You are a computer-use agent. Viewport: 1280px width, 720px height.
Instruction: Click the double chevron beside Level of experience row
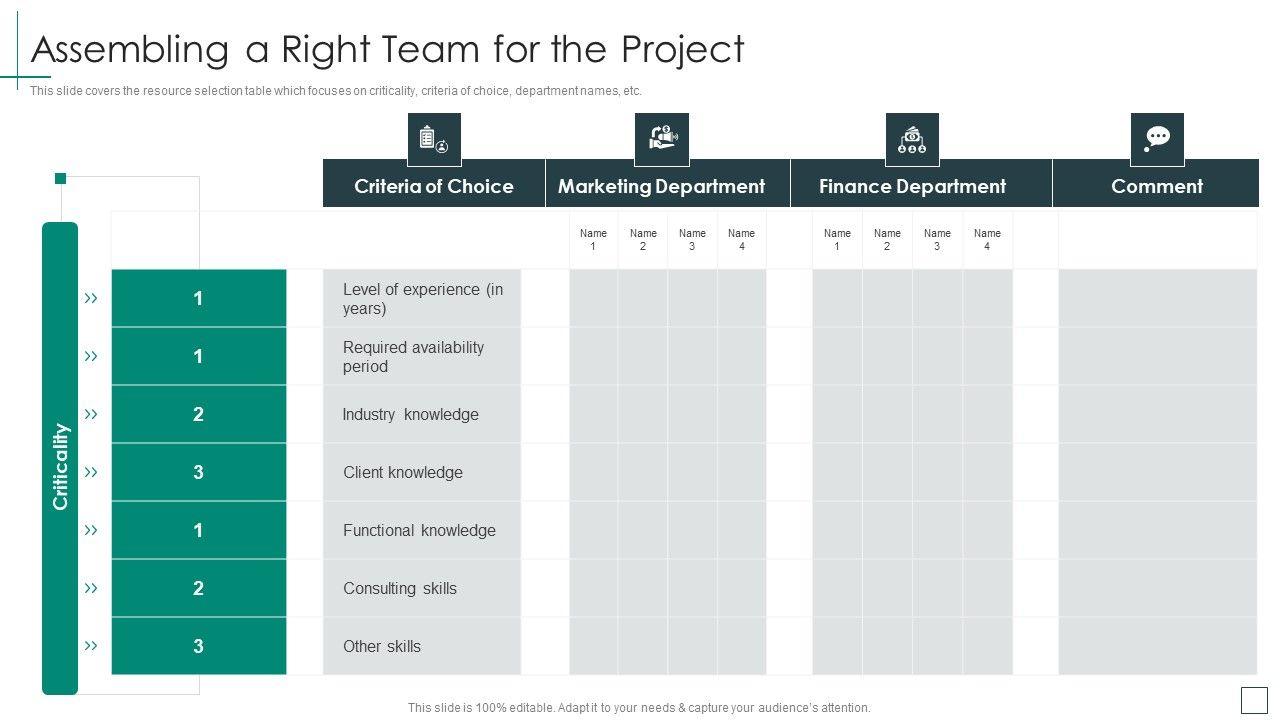point(91,298)
